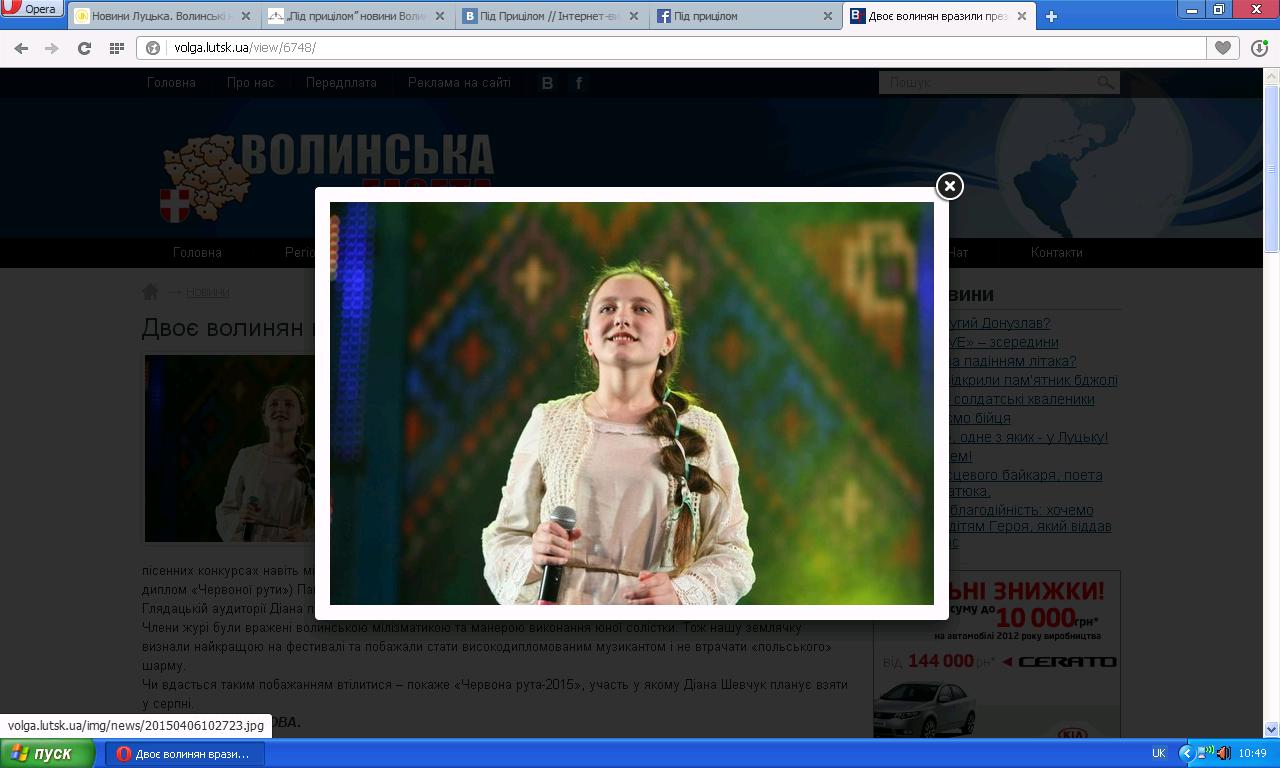Click the KIA Cerato discount ad banner
1280x768 pixels.
pos(997,655)
